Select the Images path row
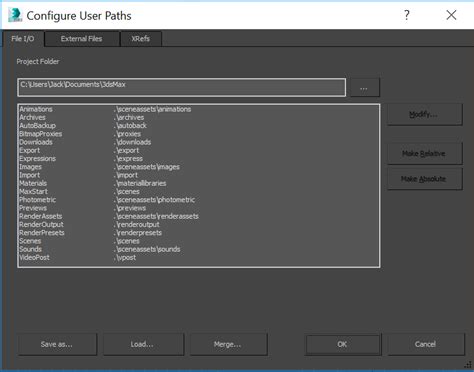474x372 pixels. (x=199, y=167)
